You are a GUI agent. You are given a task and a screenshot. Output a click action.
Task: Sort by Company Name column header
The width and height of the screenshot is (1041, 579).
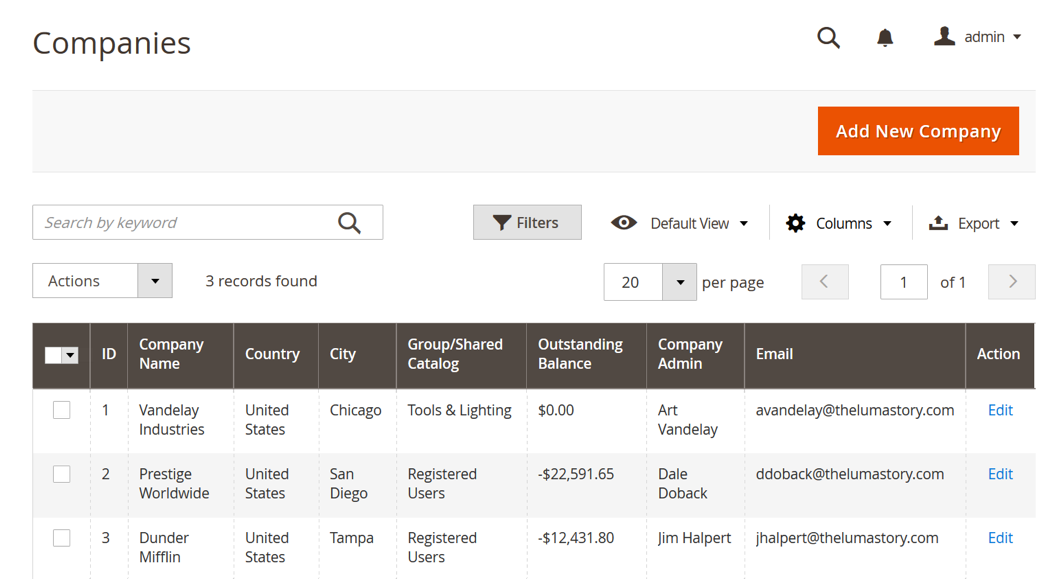(171, 354)
